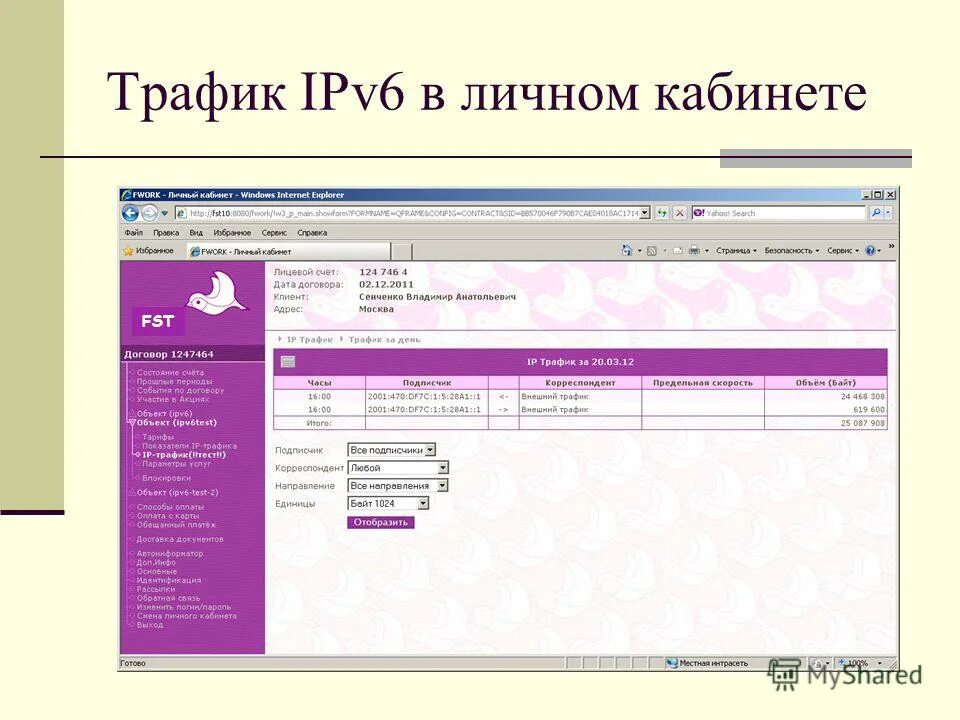The width and height of the screenshot is (960, 720).
Task: Collapse the Объект (ipv6test) tree branch
Action: pos(132,422)
